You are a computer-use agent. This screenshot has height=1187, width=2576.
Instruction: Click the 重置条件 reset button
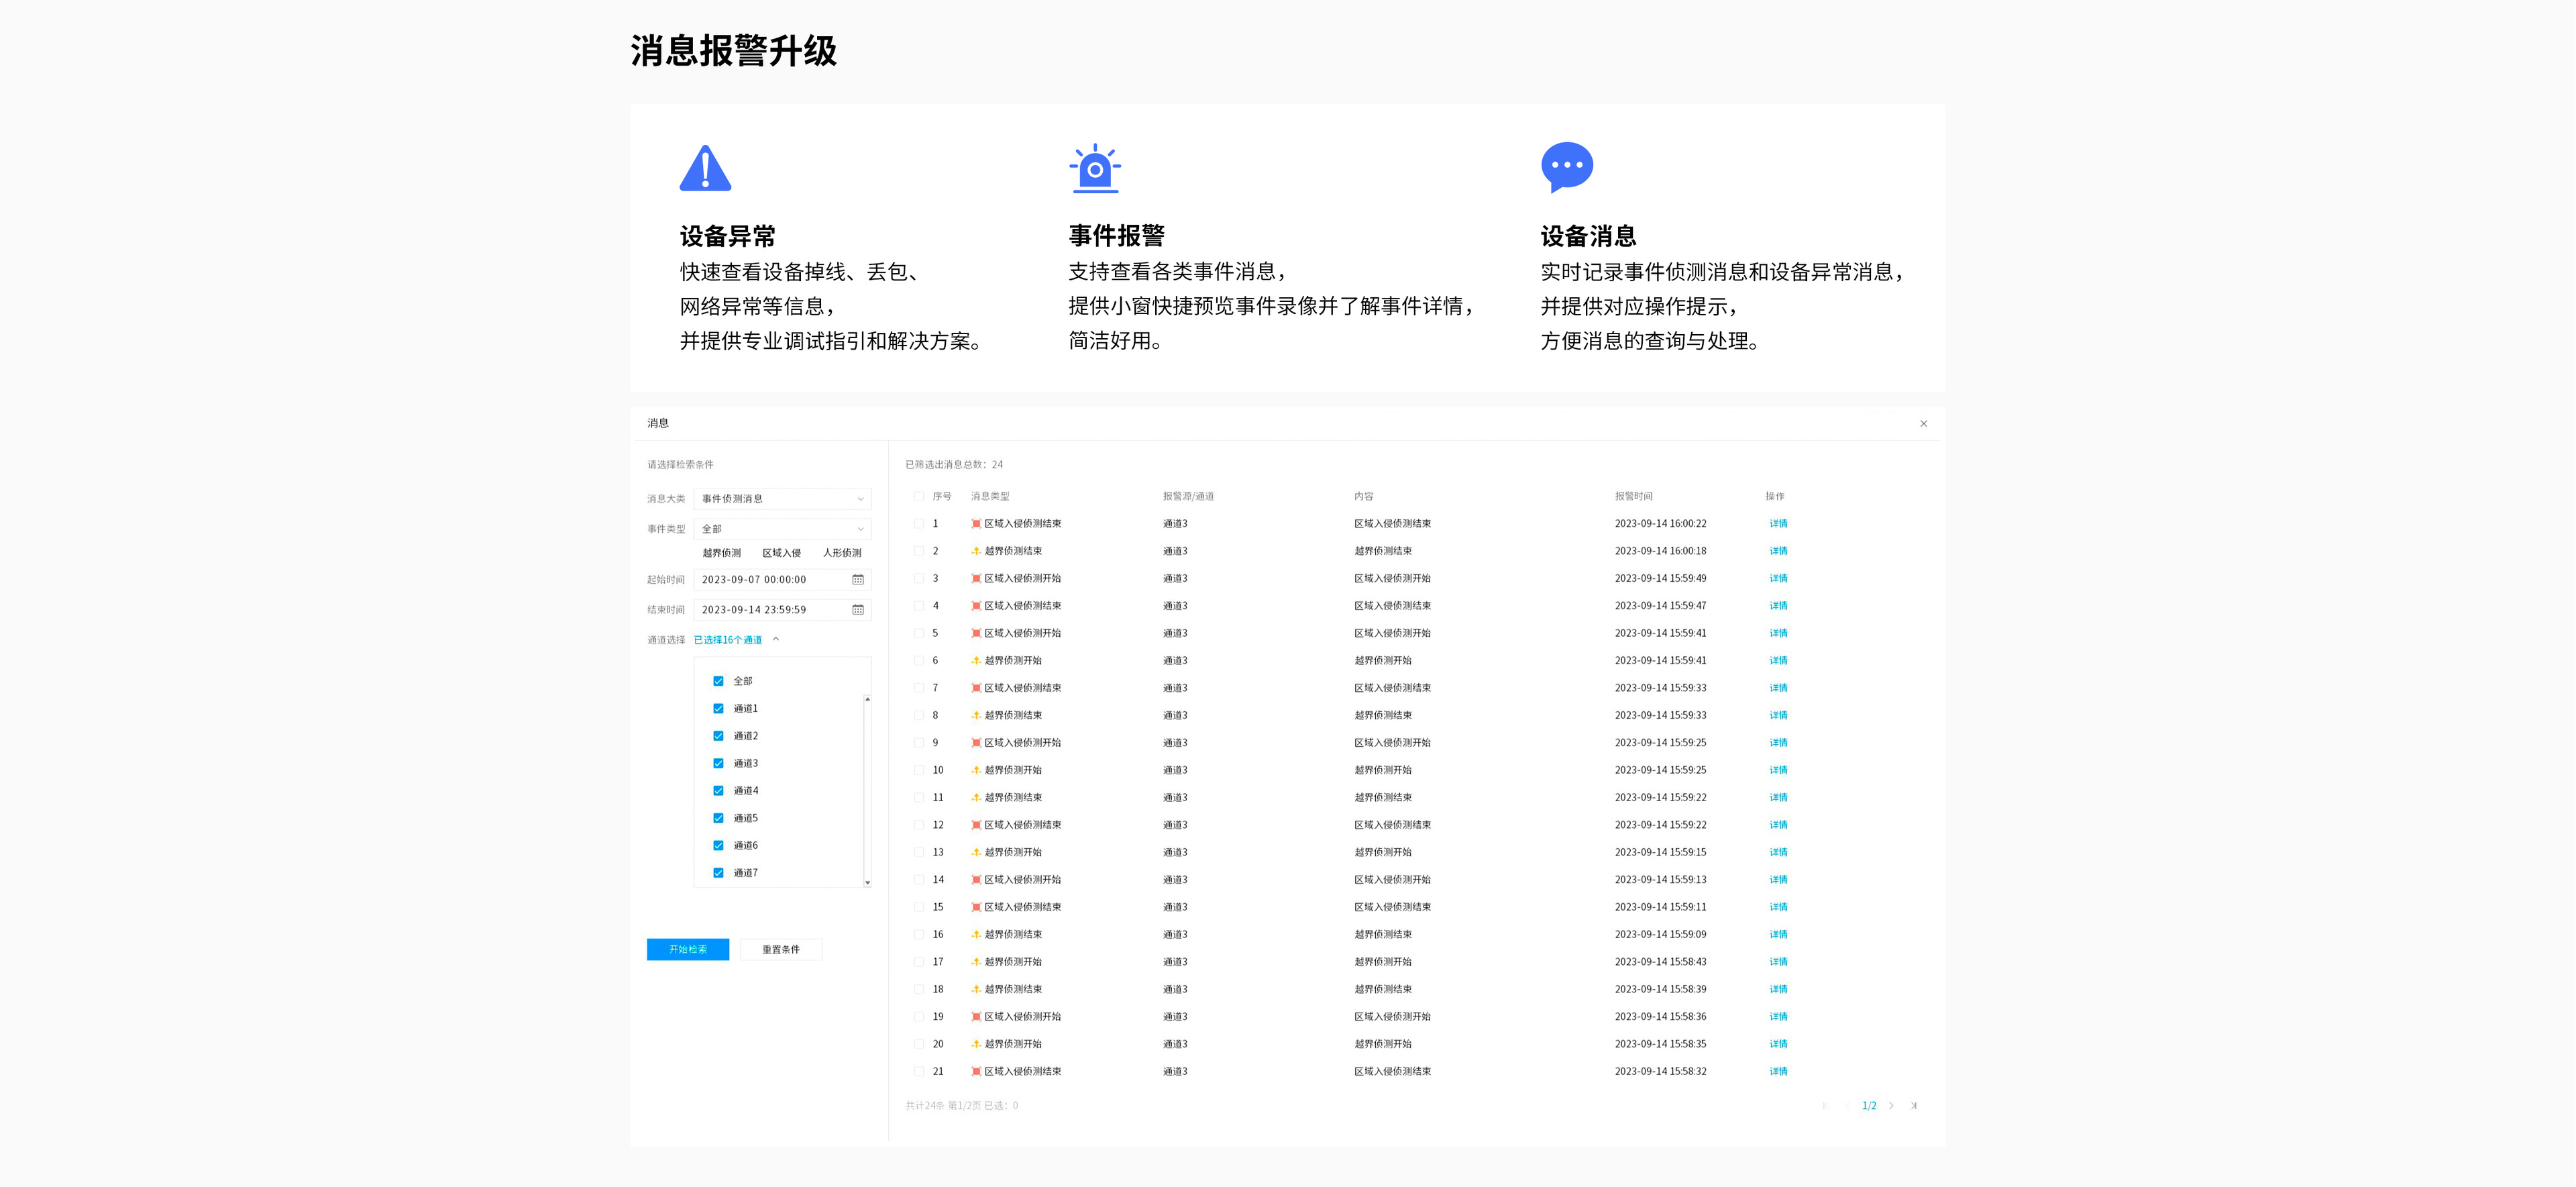[x=780, y=950]
